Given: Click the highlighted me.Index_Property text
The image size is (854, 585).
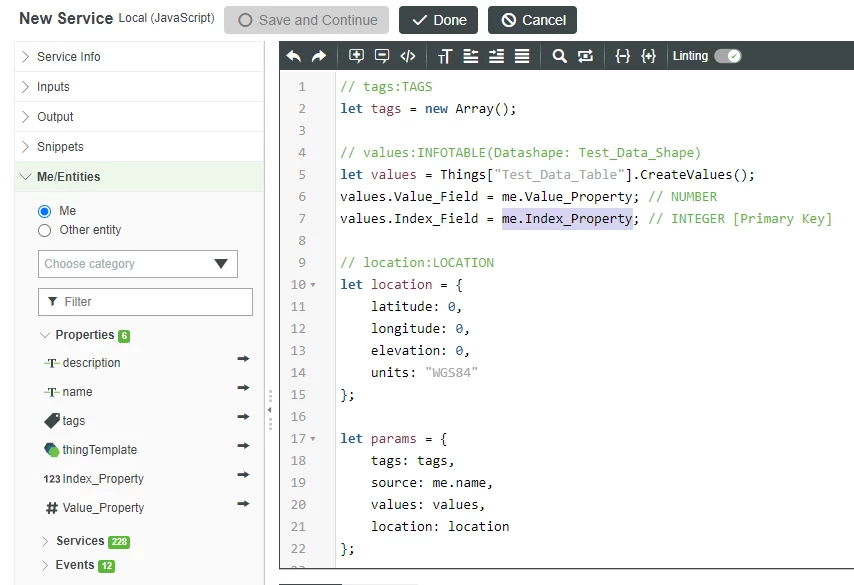Looking at the screenshot, I should (x=567, y=218).
